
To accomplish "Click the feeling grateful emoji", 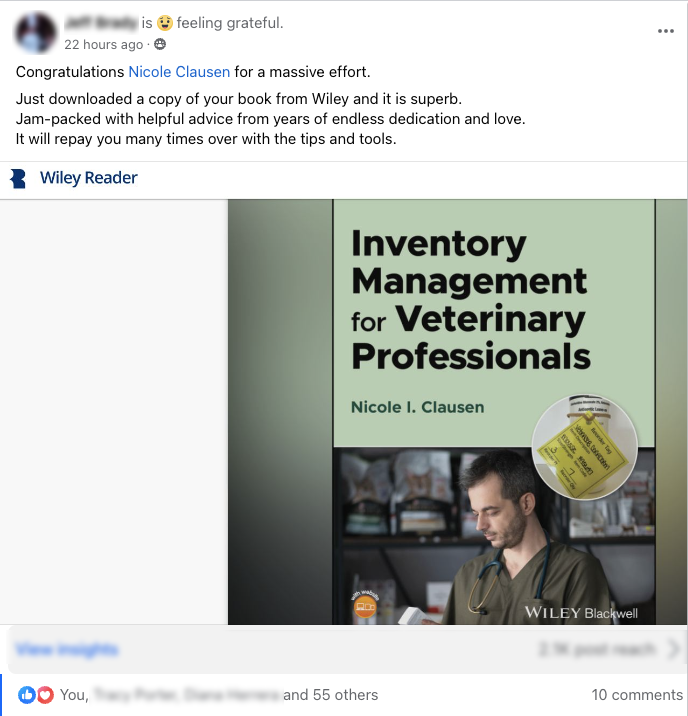I will pyautogui.click(x=165, y=23).
